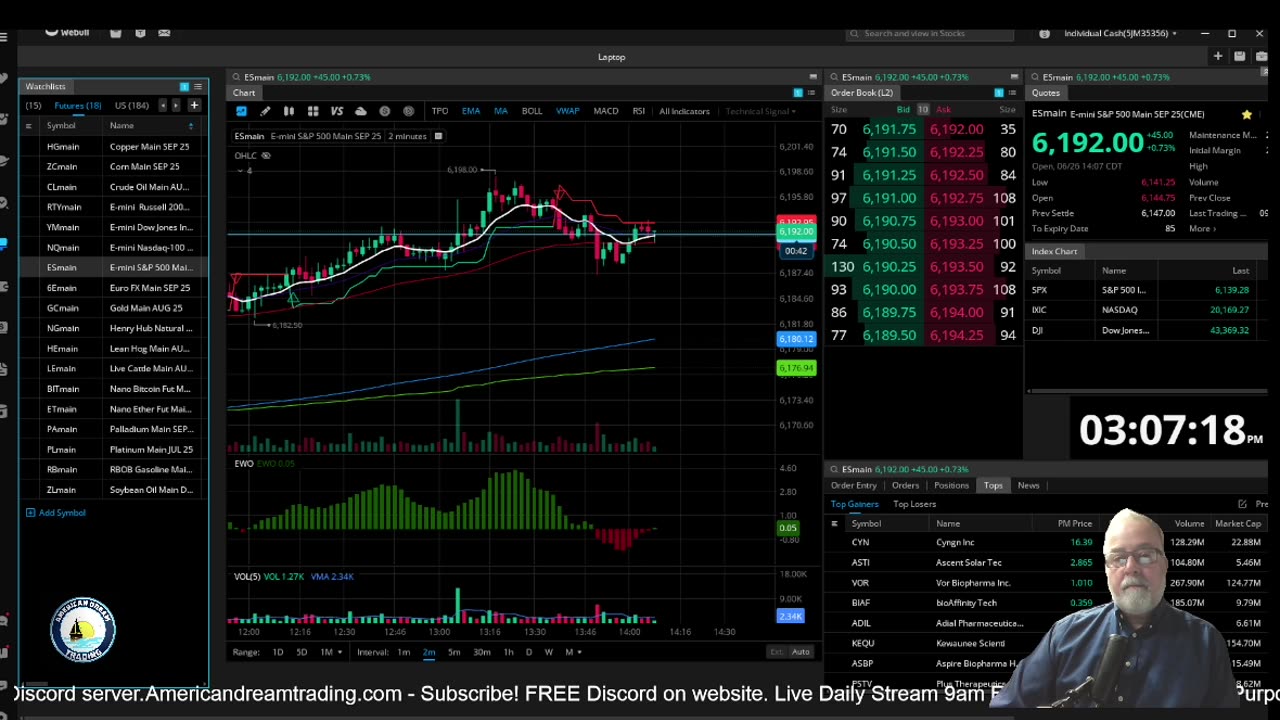Open the Individual Cash account dropdown
Screen dimensions: 1280x720
coord(1120,33)
